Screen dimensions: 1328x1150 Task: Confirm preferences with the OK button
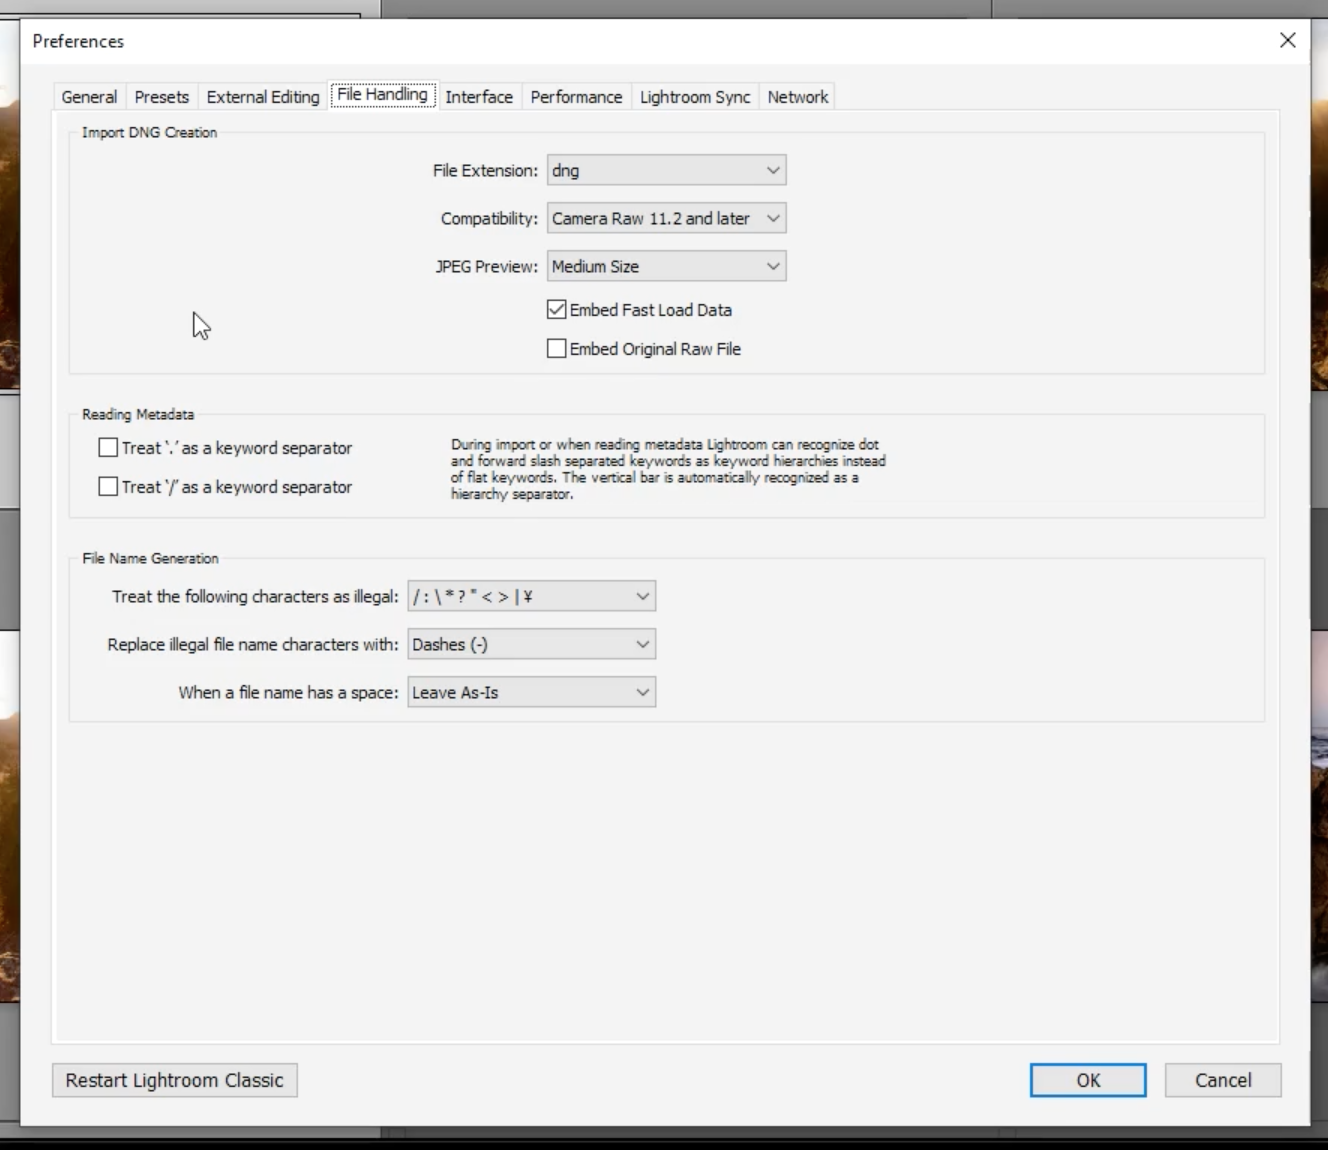tap(1087, 1080)
